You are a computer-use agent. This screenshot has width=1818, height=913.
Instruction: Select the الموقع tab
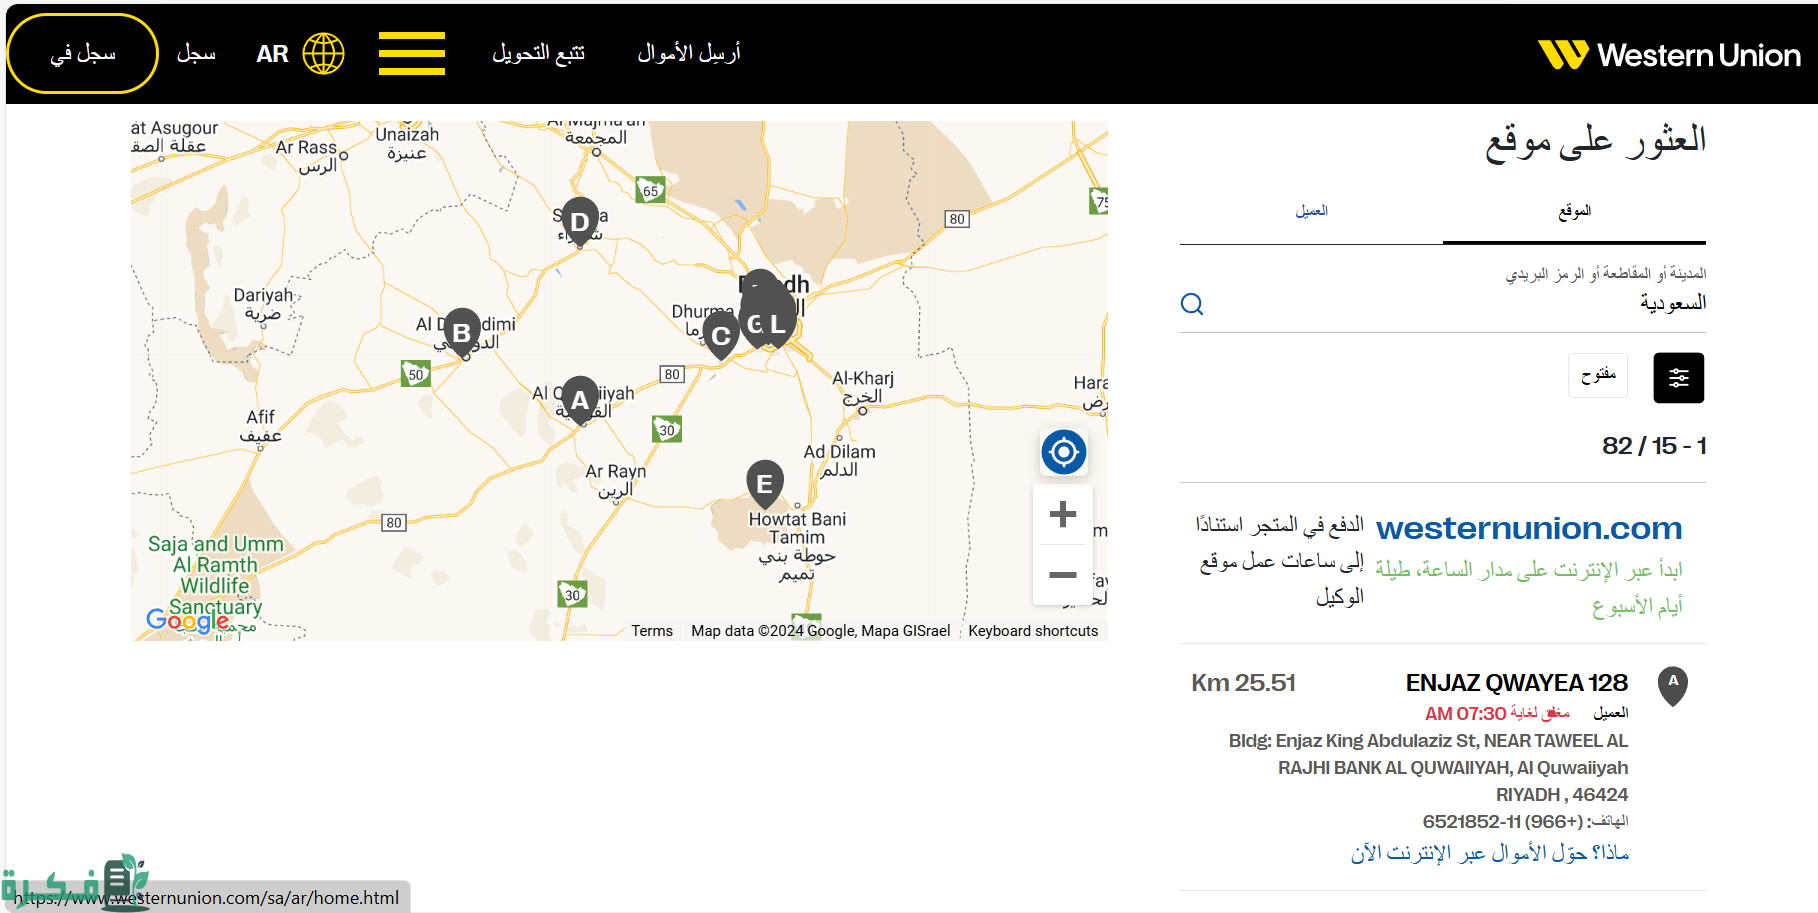pos(1574,211)
